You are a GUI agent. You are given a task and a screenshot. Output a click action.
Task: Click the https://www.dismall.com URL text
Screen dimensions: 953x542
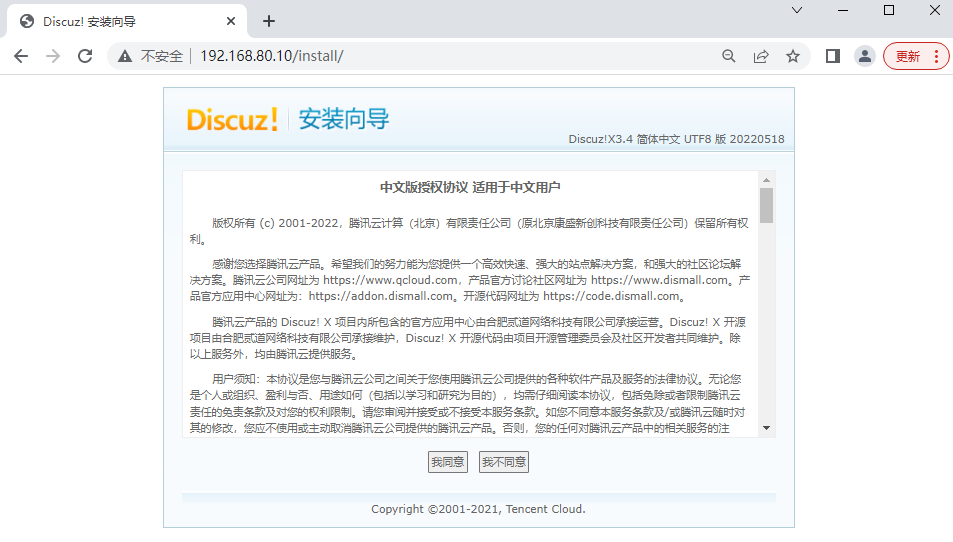tap(659, 280)
